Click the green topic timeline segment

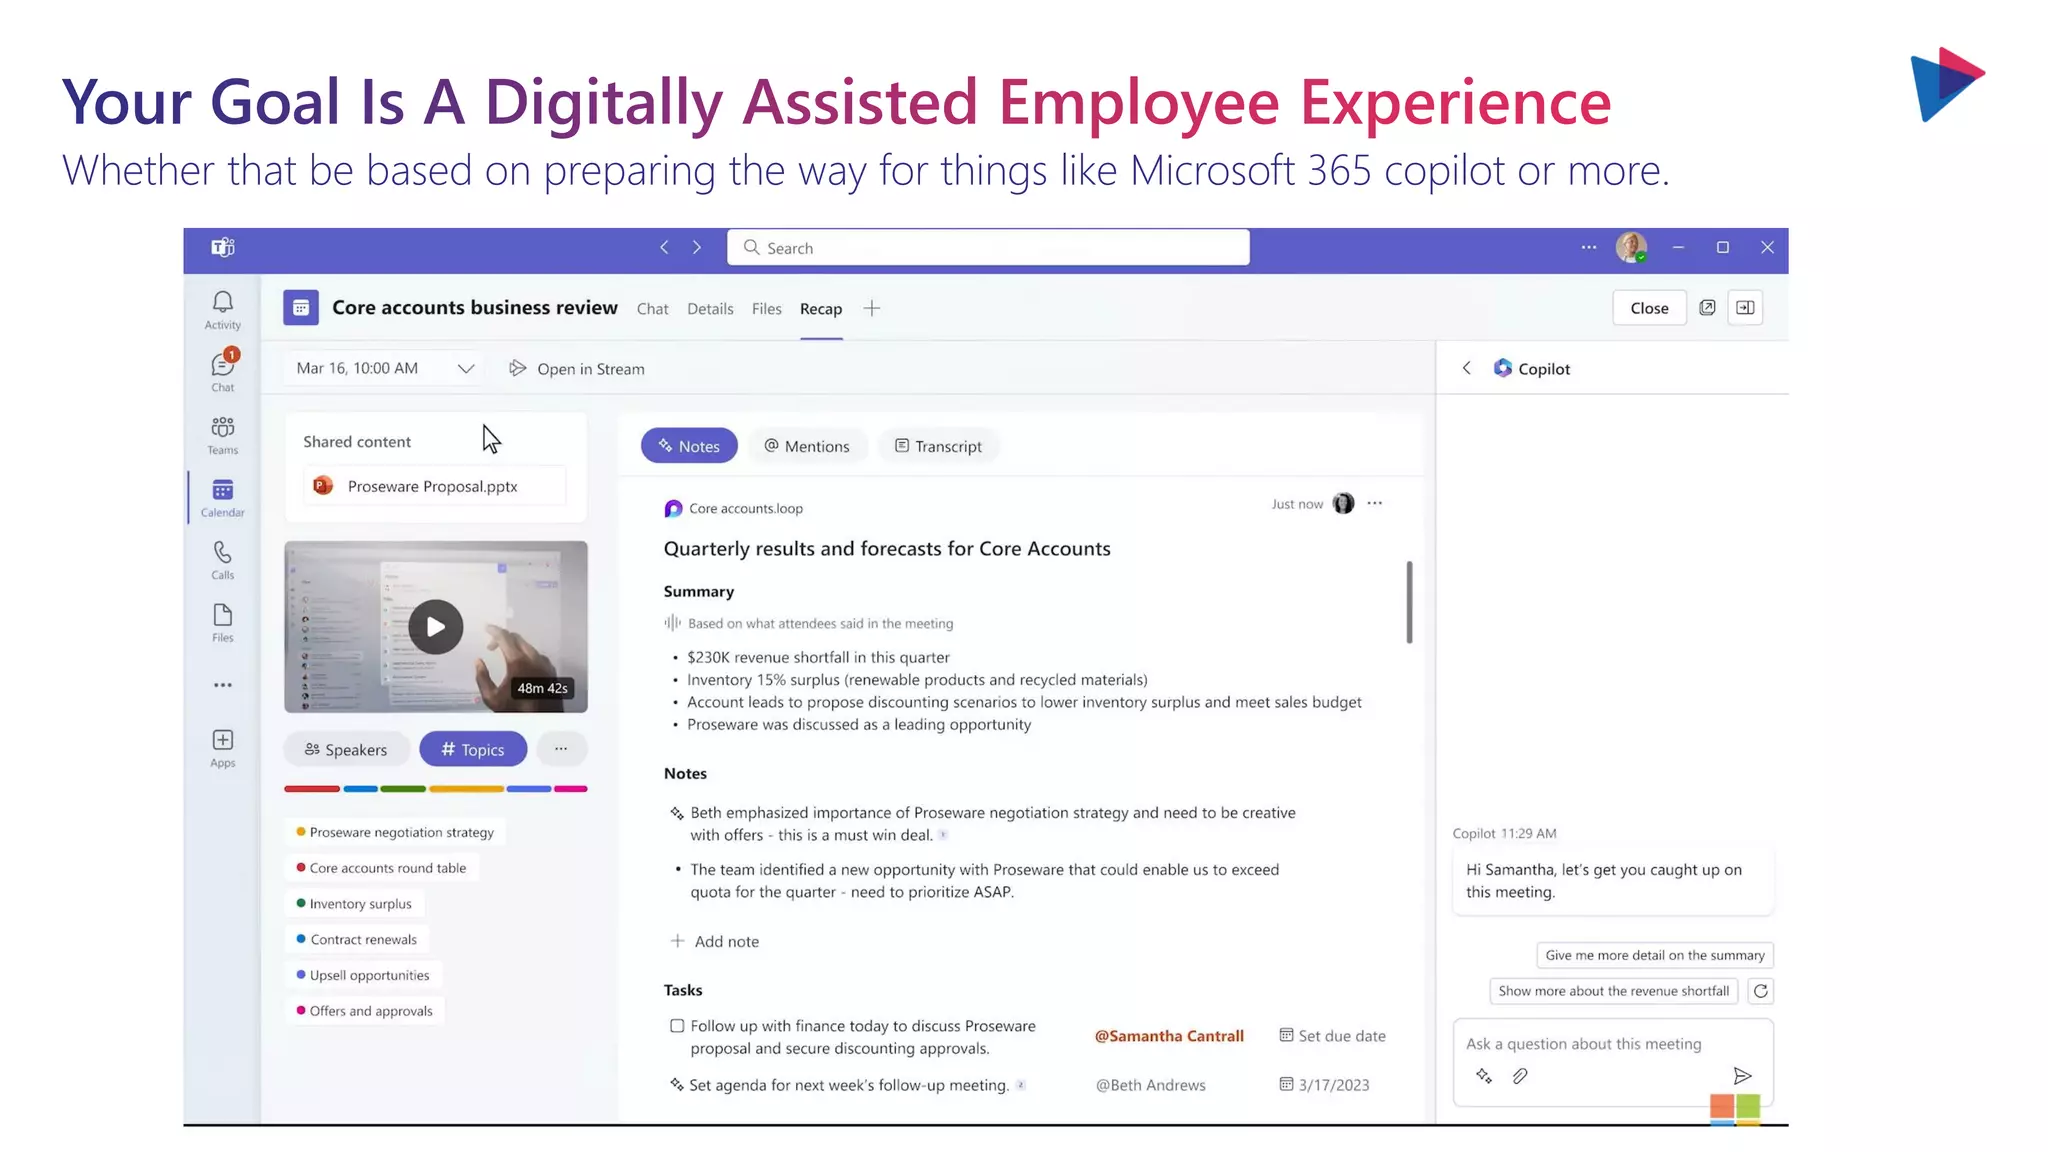[x=403, y=789]
